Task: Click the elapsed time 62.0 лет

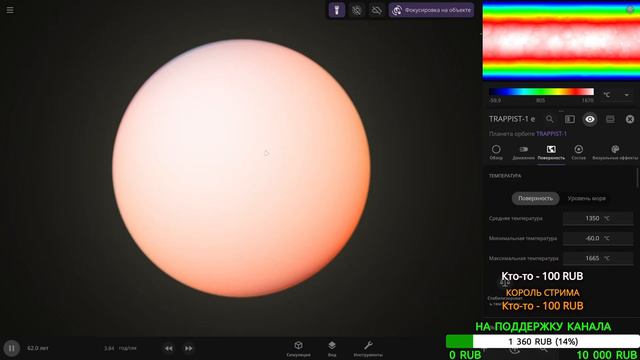Action: [38, 348]
